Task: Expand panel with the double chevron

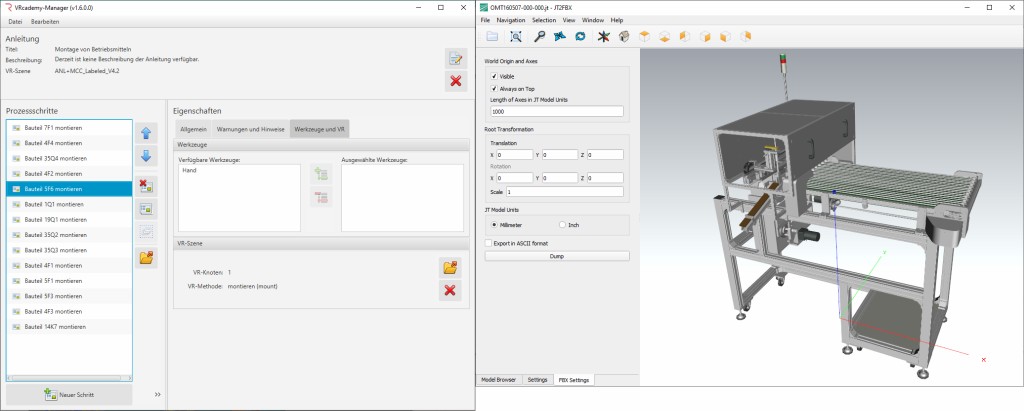Action: point(157,395)
